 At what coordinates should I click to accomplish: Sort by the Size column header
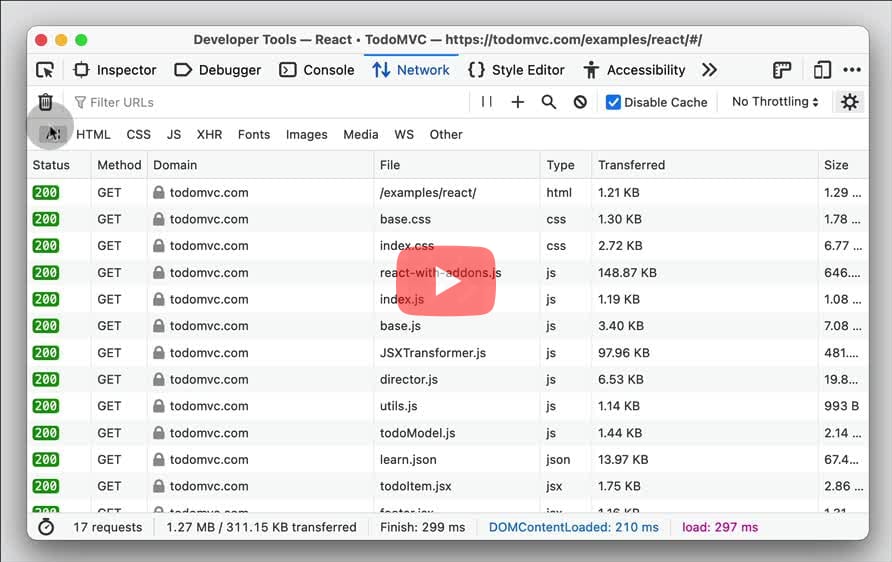(844, 165)
